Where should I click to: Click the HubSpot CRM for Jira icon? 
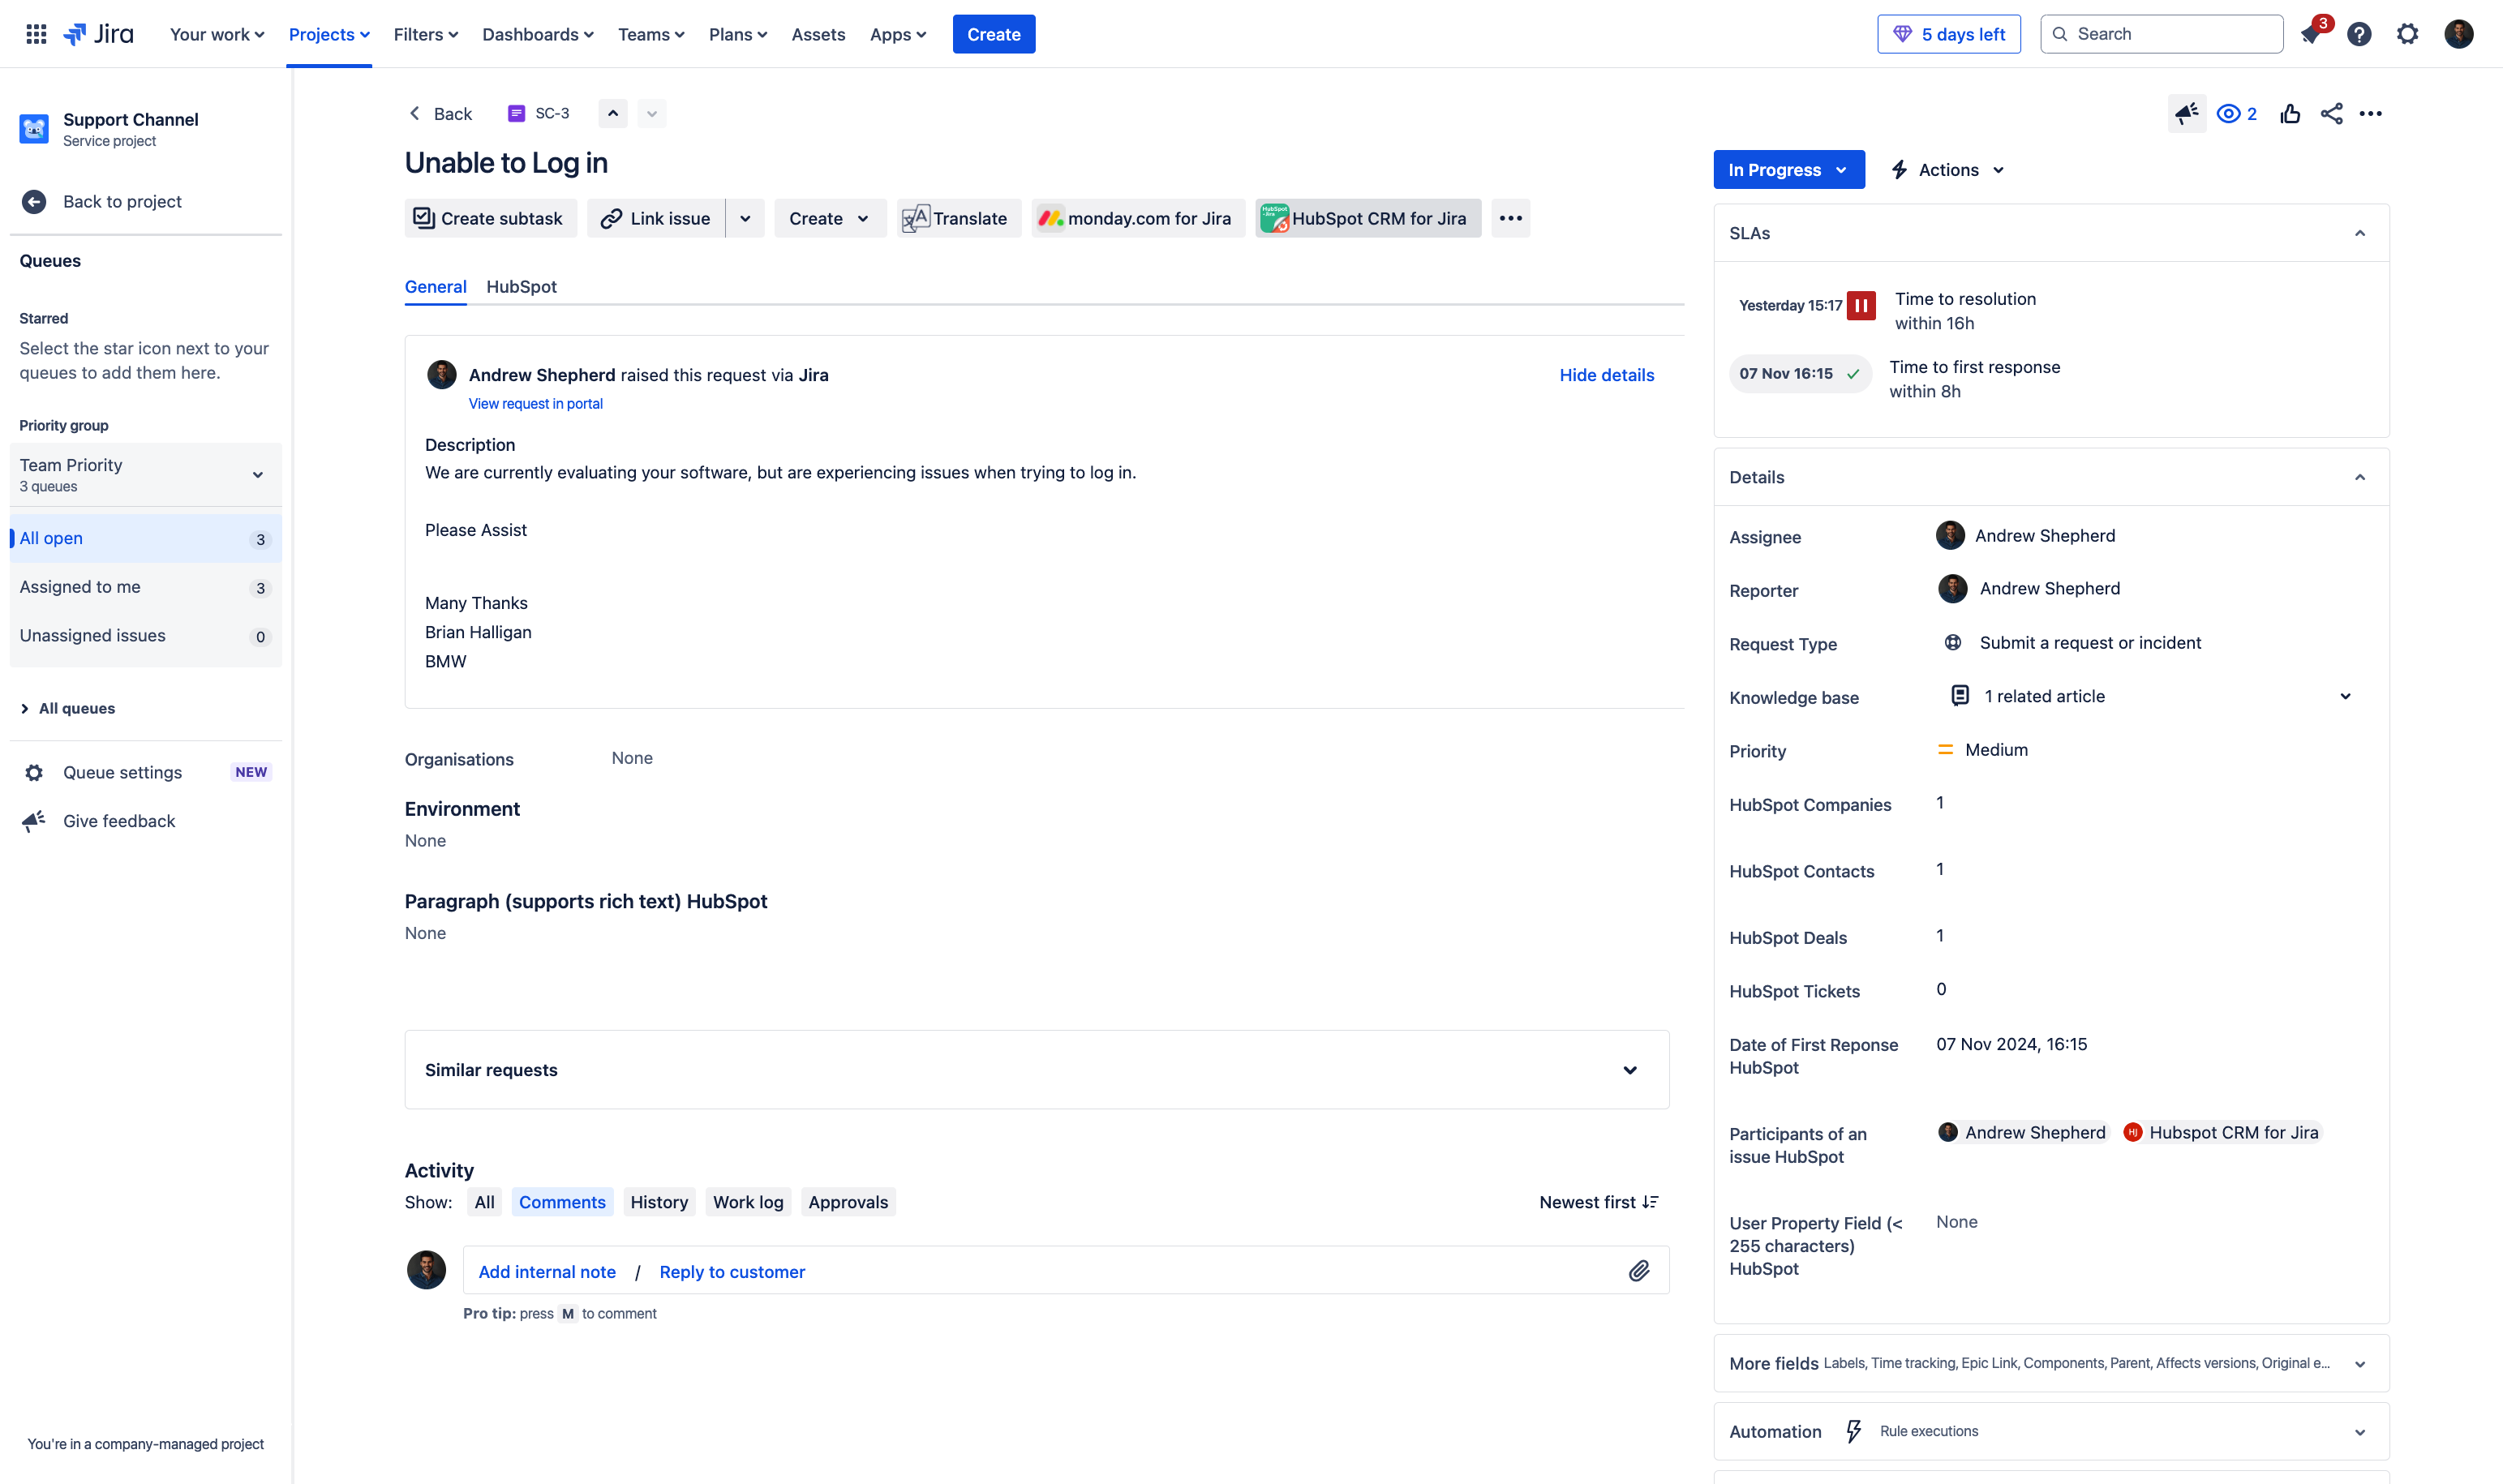pos(1275,219)
